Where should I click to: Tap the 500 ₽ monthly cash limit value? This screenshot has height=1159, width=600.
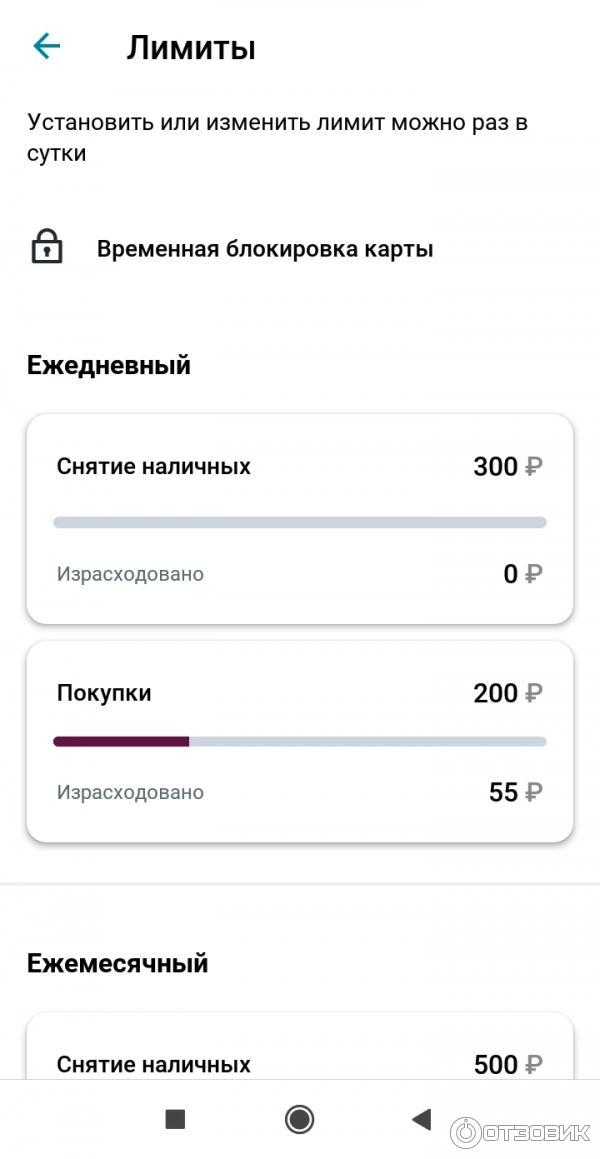pyautogui.click(x=507, y=1064)
